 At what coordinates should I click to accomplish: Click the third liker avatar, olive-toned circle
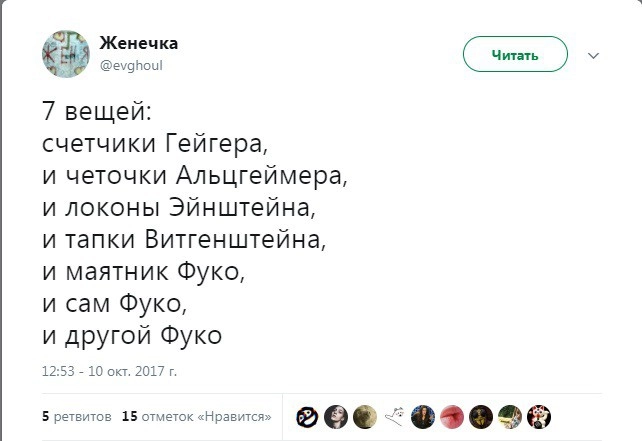click(x=365, y=416)
